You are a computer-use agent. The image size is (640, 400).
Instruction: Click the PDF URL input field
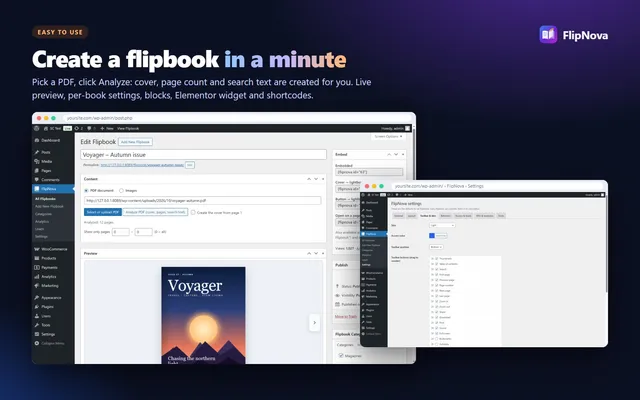[202, 201]
